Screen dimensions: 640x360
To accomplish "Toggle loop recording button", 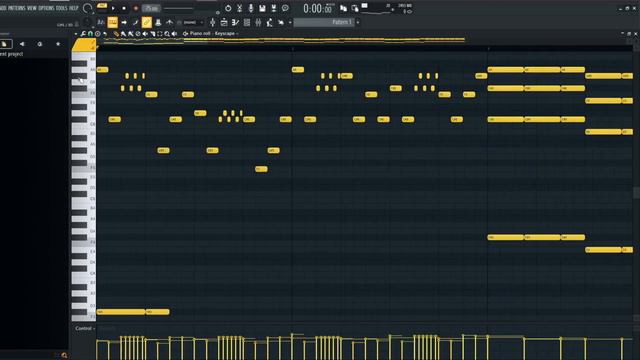I will (274, 8).
